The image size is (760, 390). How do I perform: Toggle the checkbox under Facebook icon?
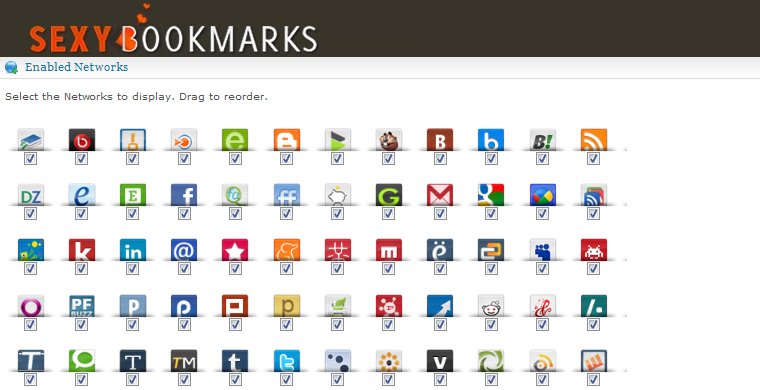[184, 214]
